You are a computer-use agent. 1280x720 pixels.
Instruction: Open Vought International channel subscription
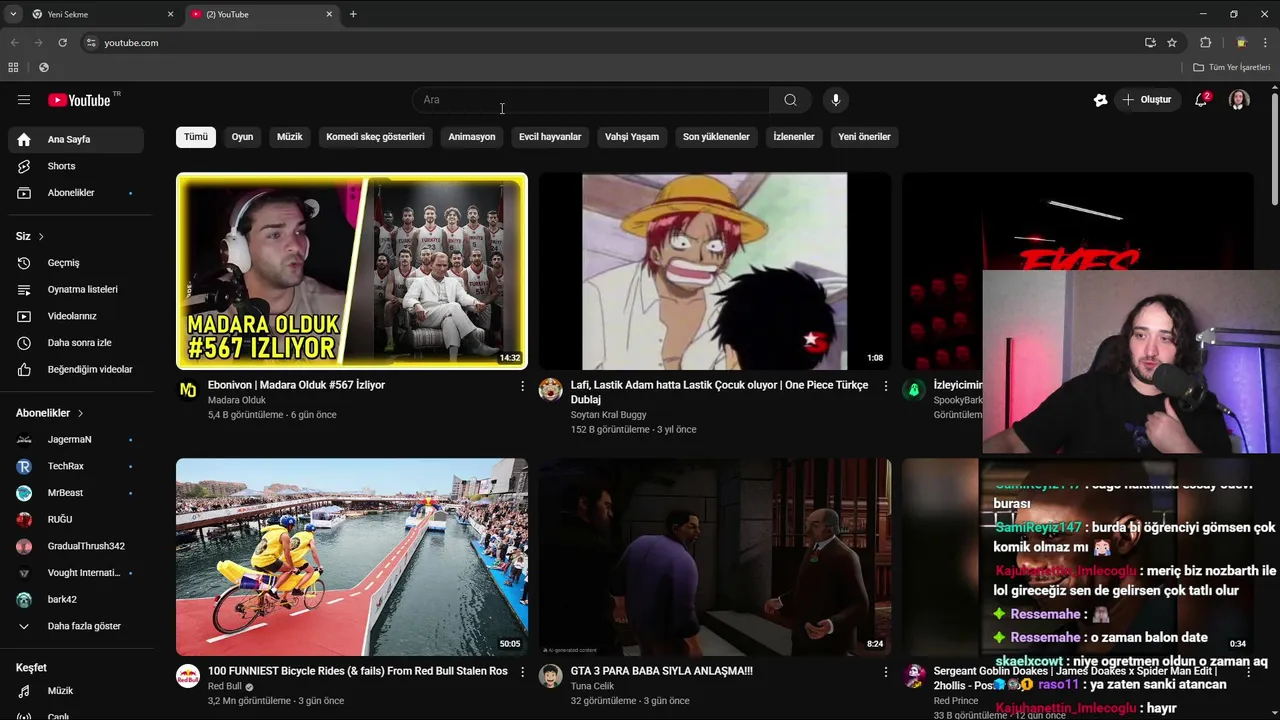tap(76, 573)
